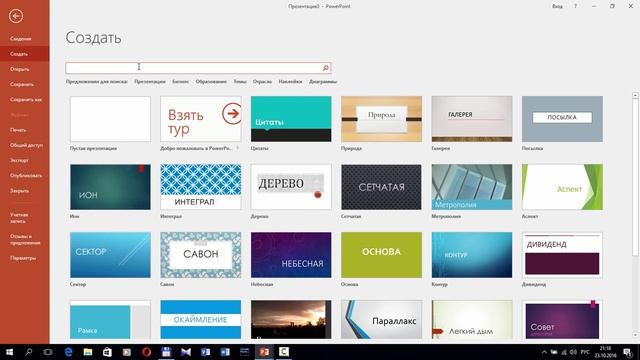
Task: Click Закрыть in the sidebar
Action: tap(19, 191)
